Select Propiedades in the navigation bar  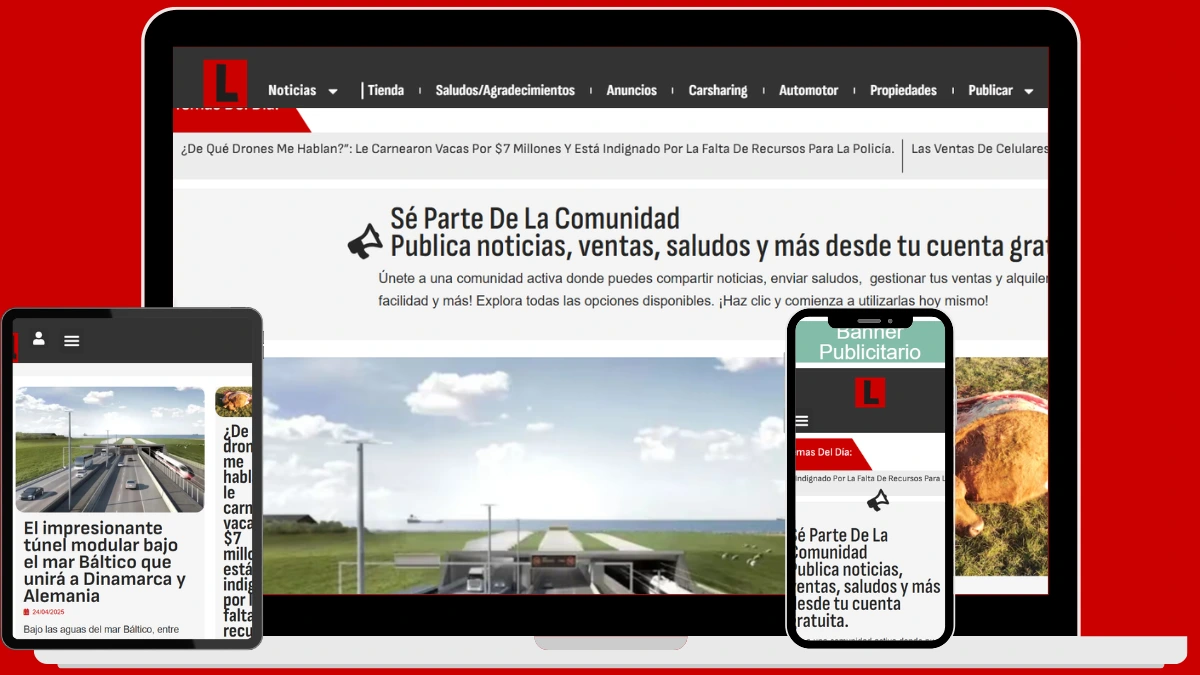(903, 89)
